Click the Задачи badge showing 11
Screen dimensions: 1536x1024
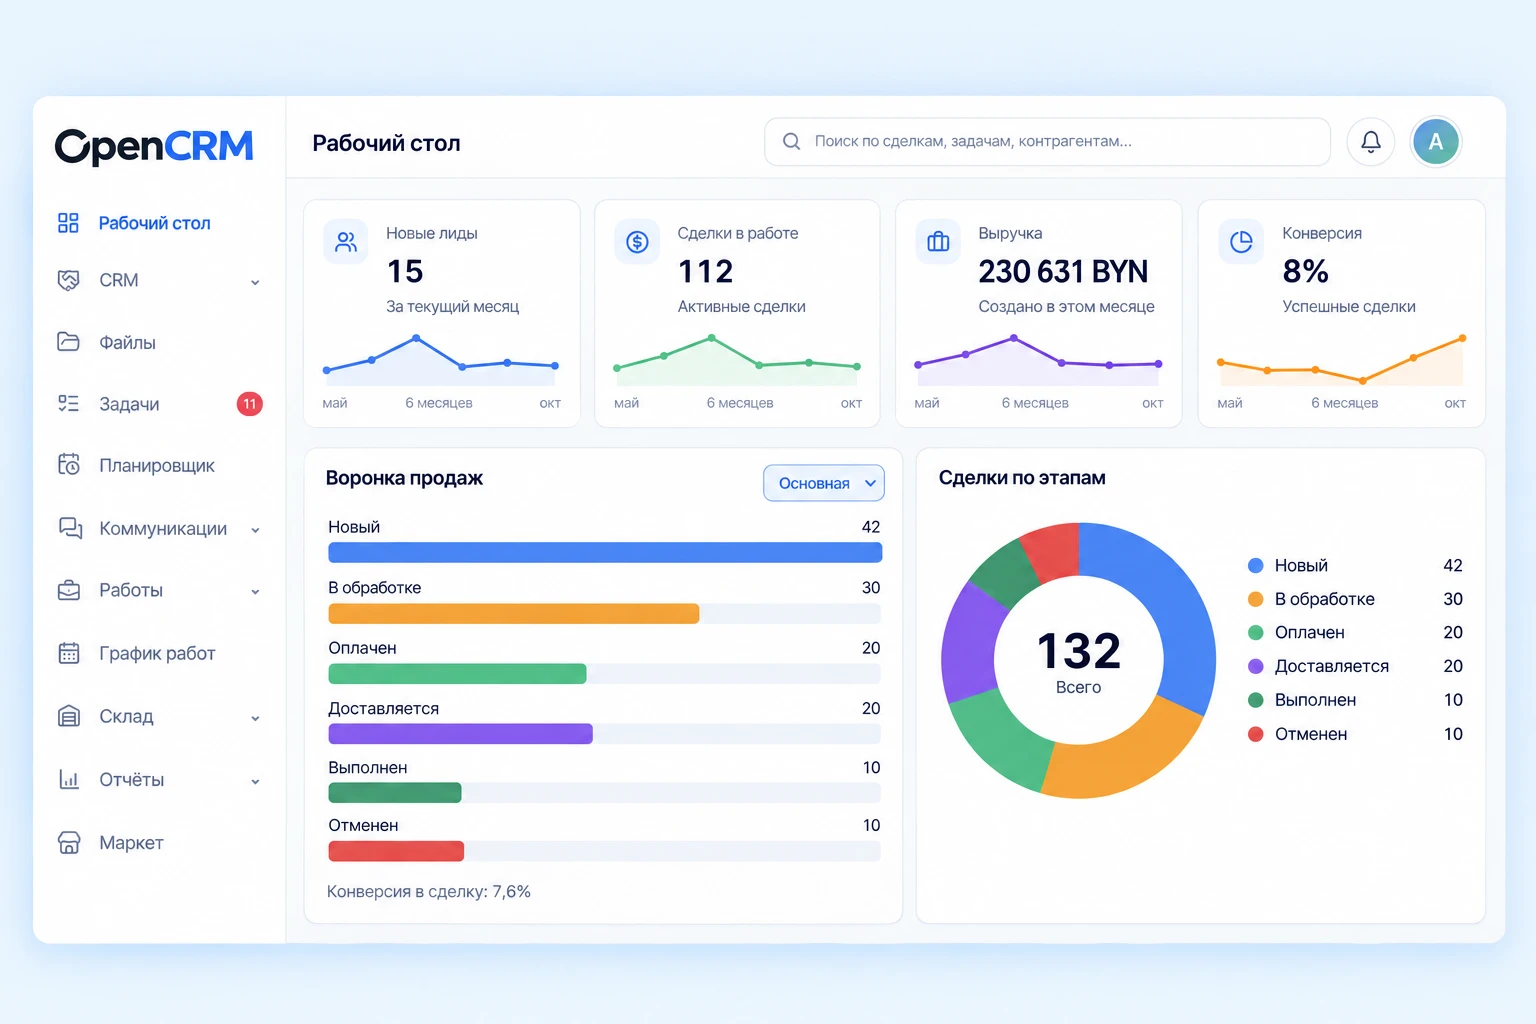coord(249,404)
